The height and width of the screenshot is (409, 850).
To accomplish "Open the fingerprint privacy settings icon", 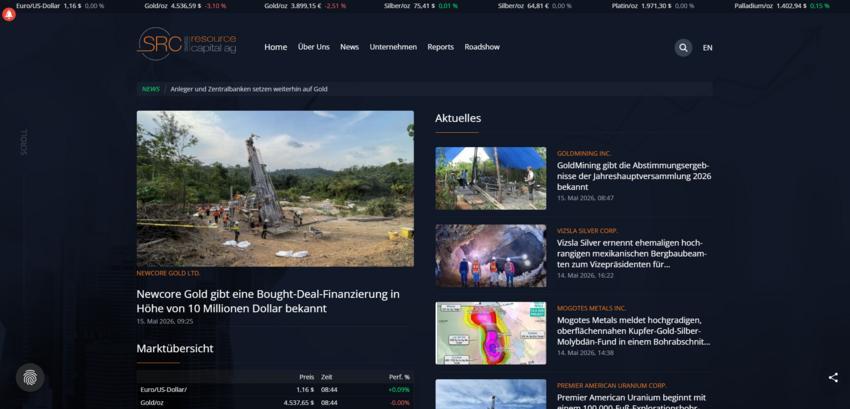I will [x=30, y=378].
